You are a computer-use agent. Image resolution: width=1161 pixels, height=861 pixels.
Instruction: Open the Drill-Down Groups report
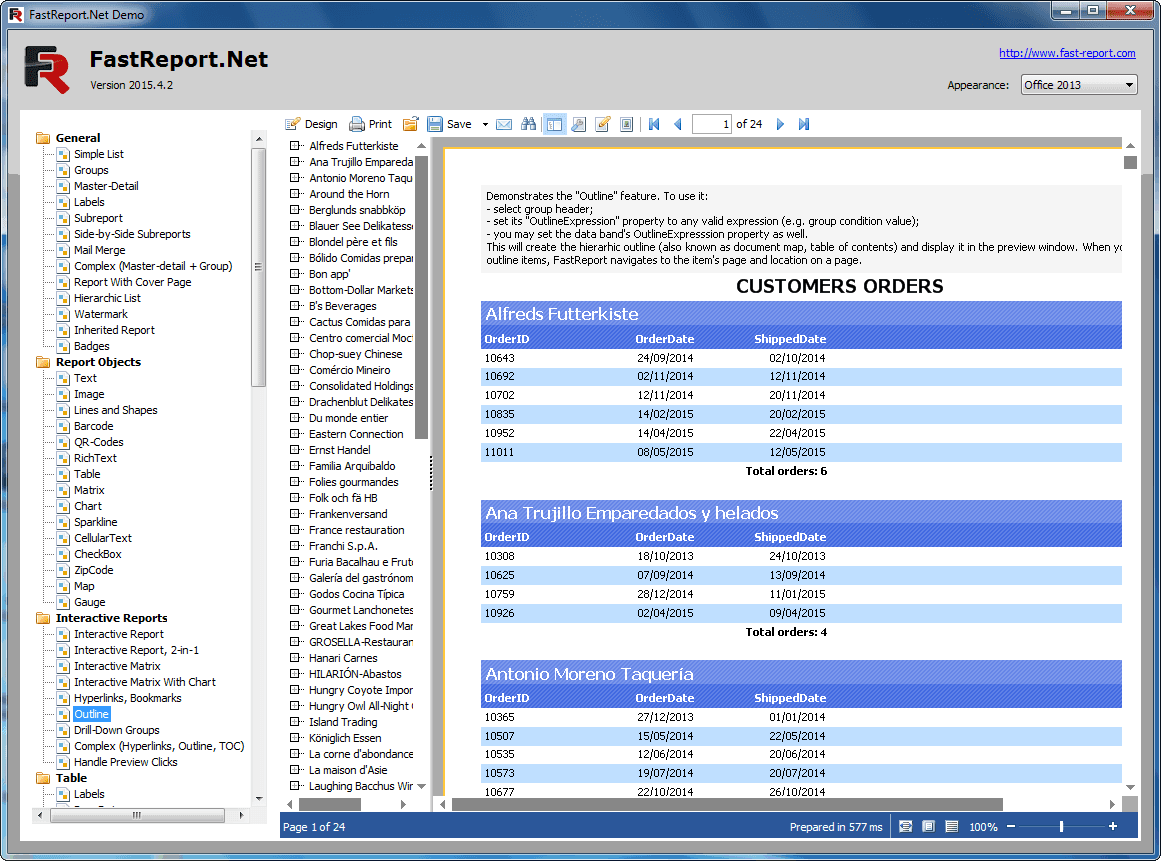[x=116, y=730]
